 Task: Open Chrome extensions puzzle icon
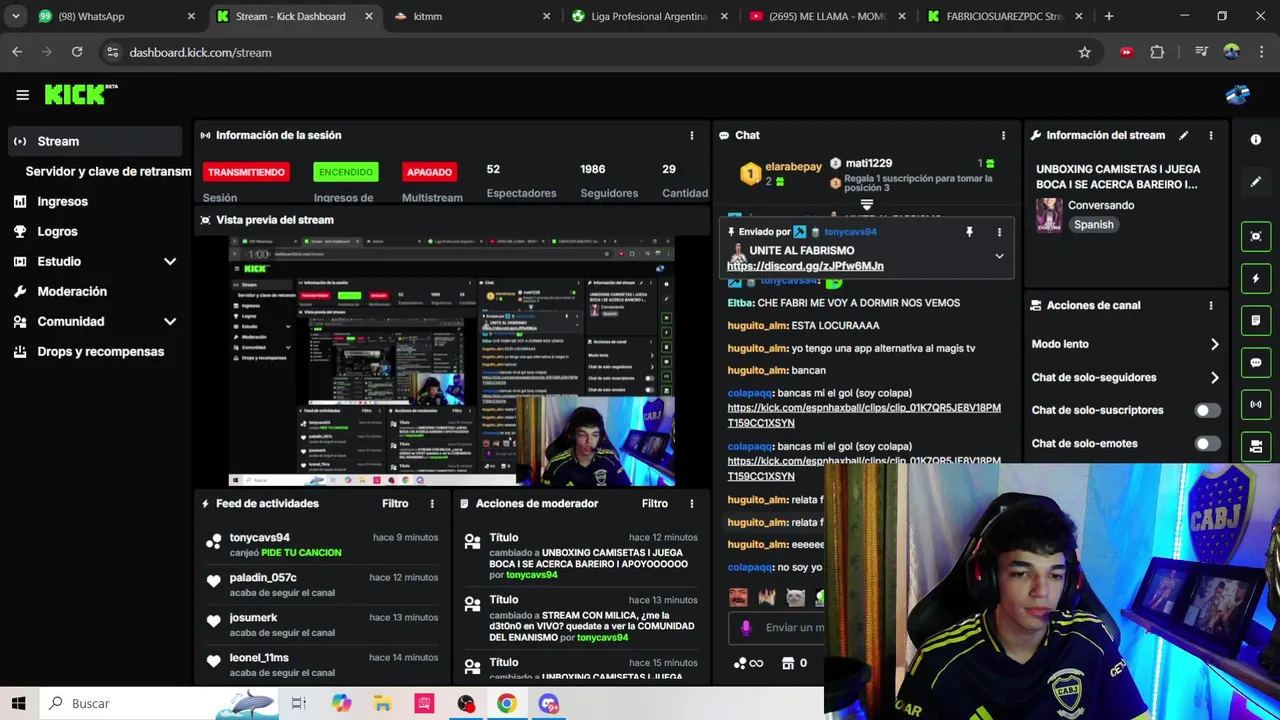tap(1157, 52)
